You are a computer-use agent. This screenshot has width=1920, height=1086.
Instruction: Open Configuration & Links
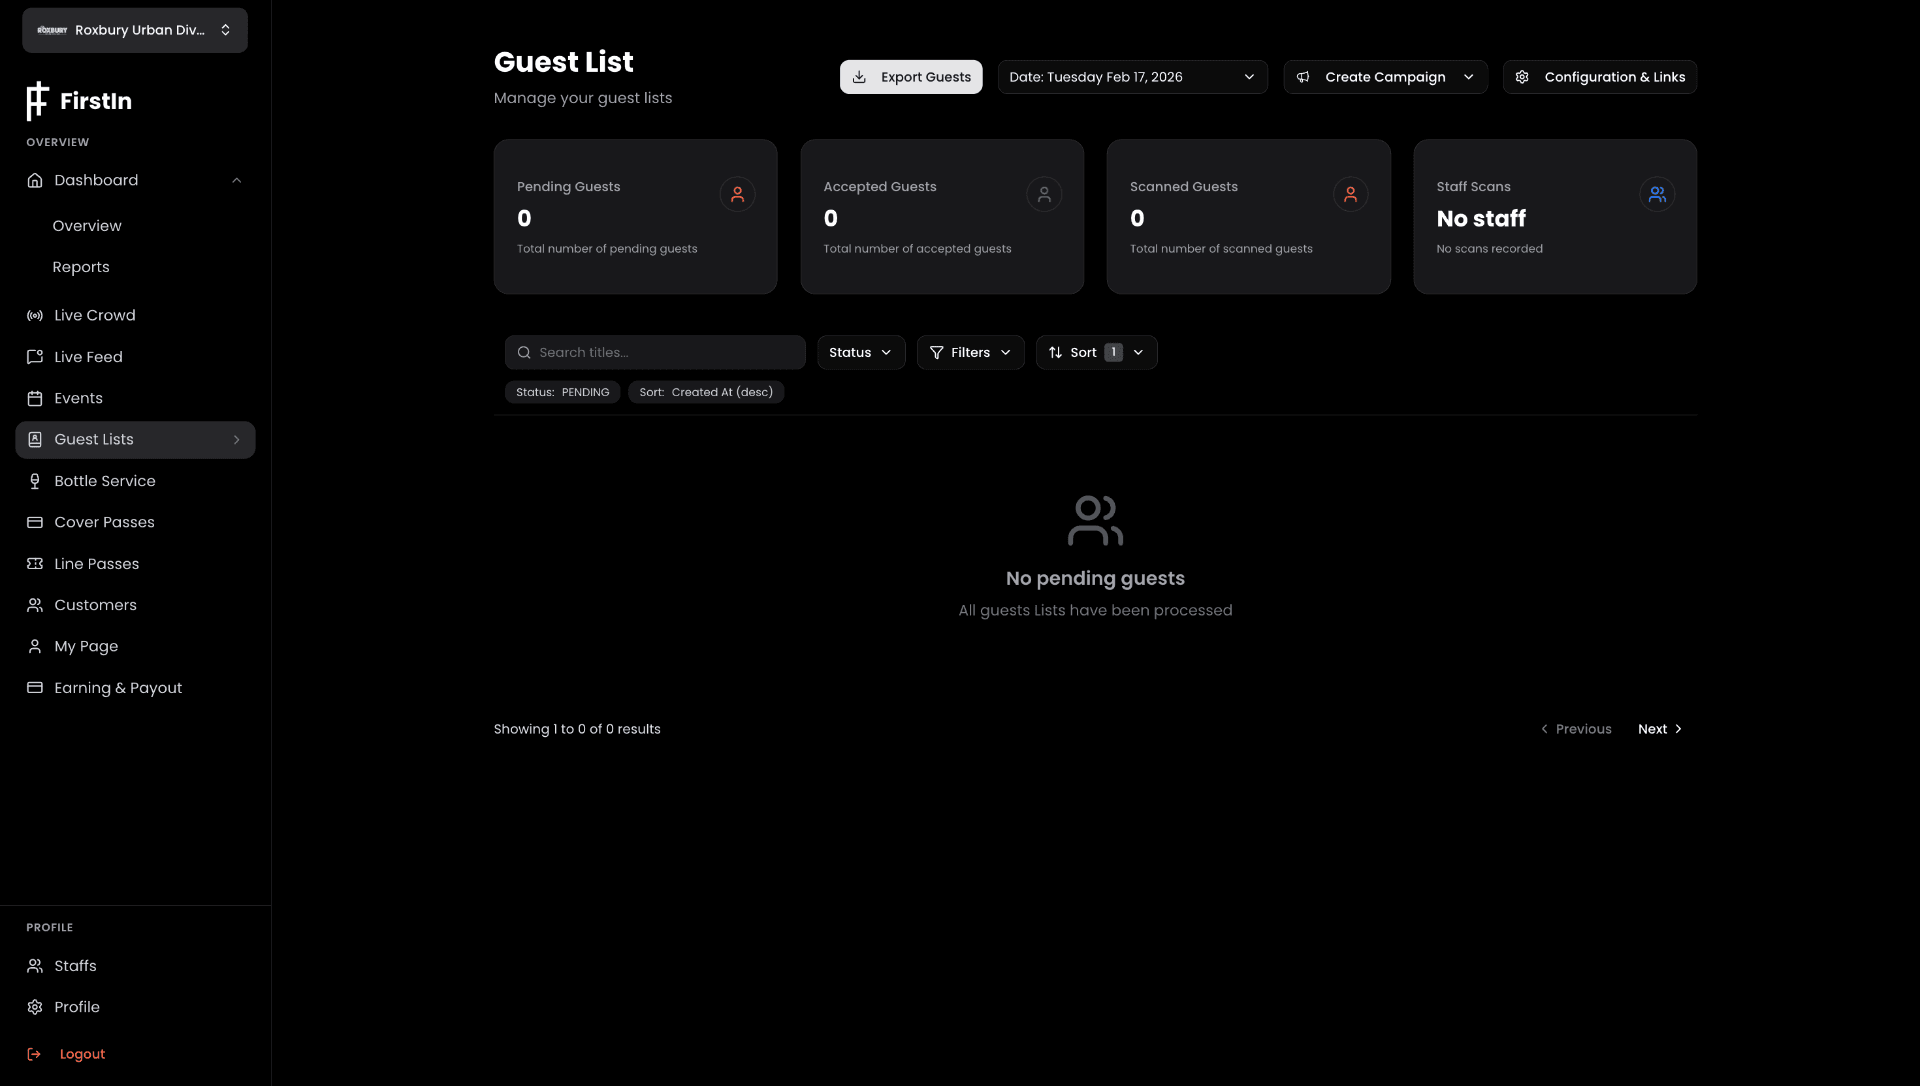(x=1598, y=76)
